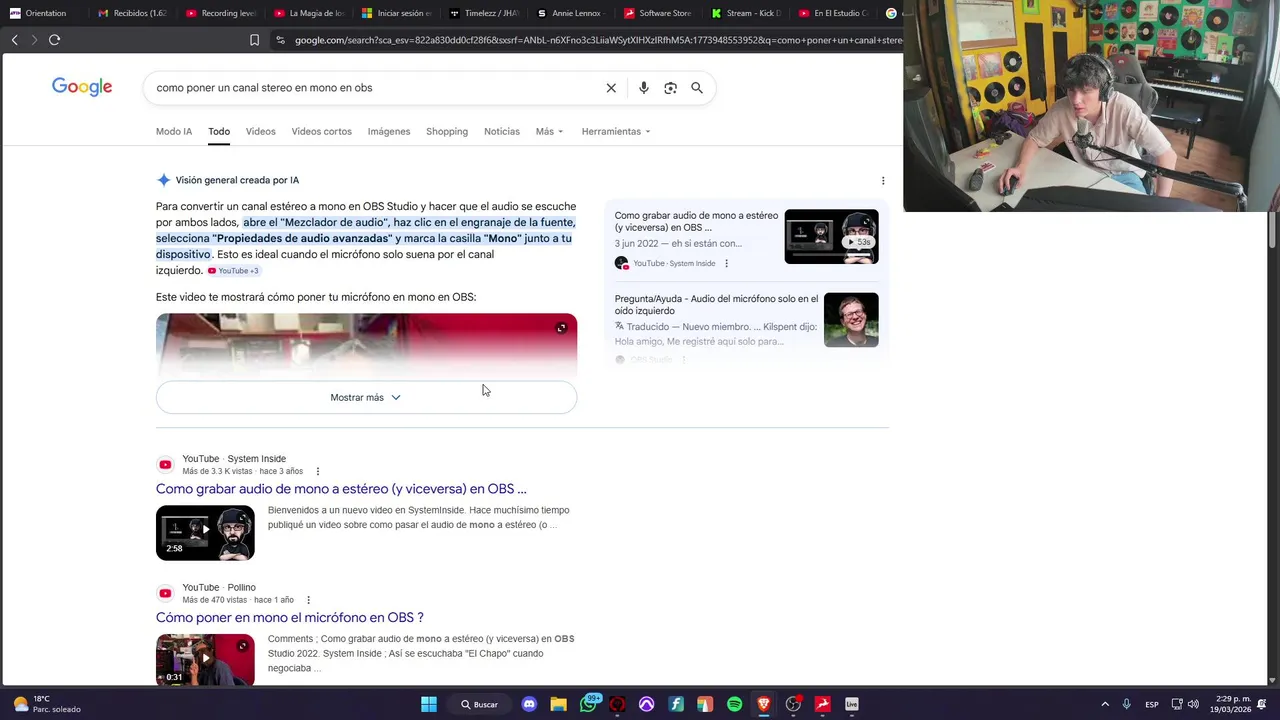1280x720 pixels.
Task: Open three-dot menu of Pollino result
Action: [308, 600]
